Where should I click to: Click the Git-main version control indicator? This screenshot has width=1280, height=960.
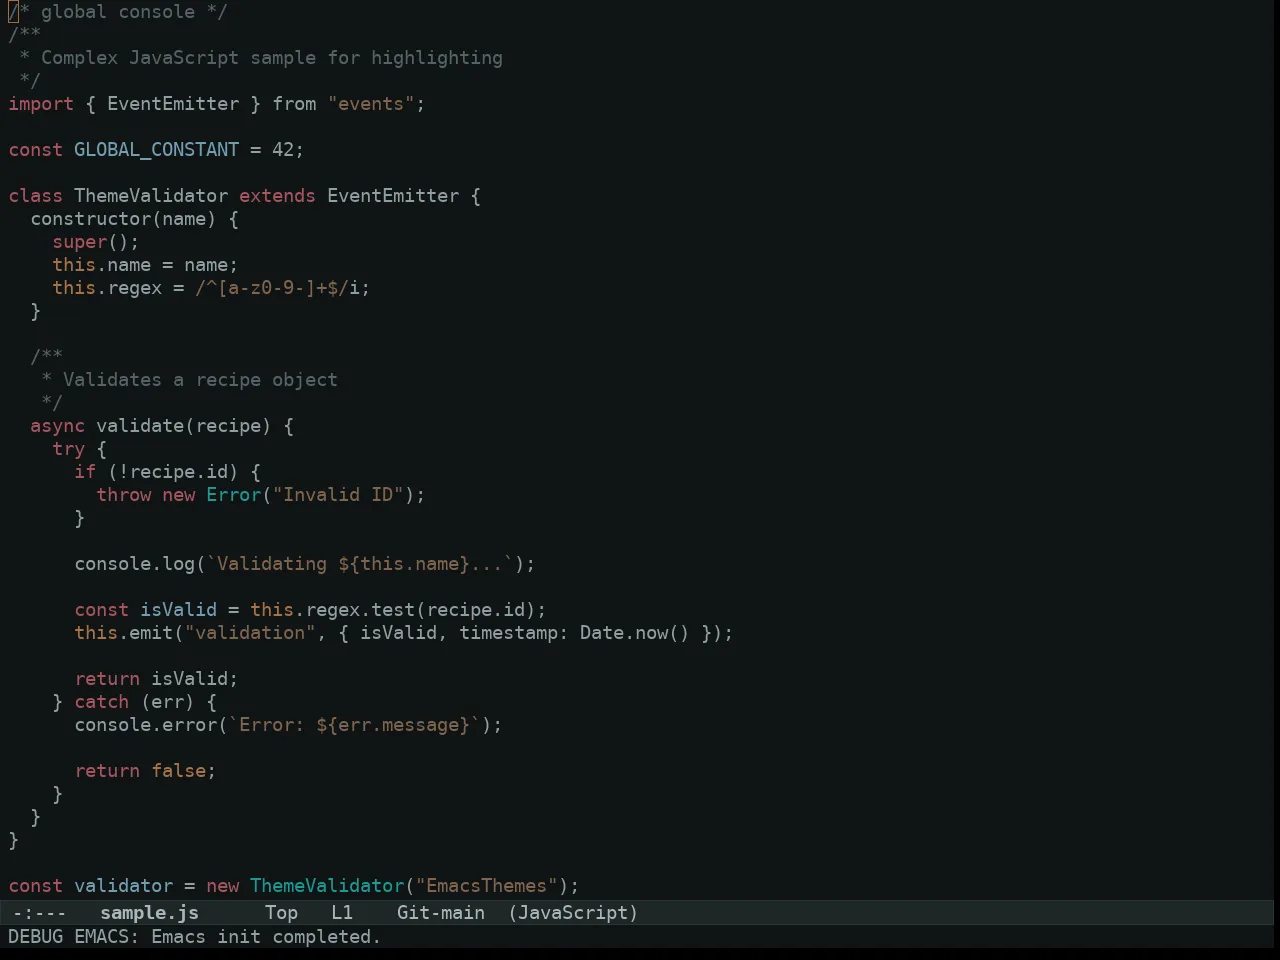click(x=441, y=913)
